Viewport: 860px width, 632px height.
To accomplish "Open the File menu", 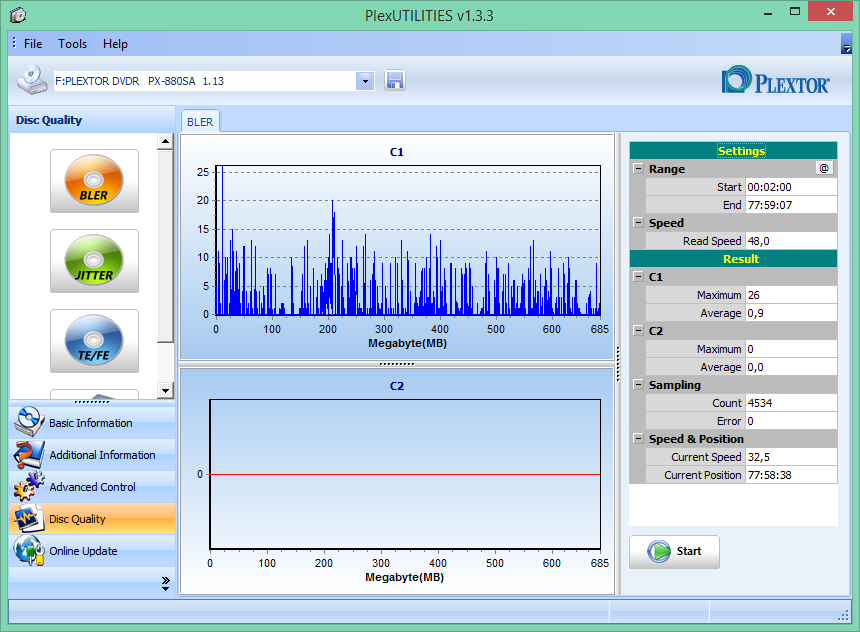I will pos(33,44).
